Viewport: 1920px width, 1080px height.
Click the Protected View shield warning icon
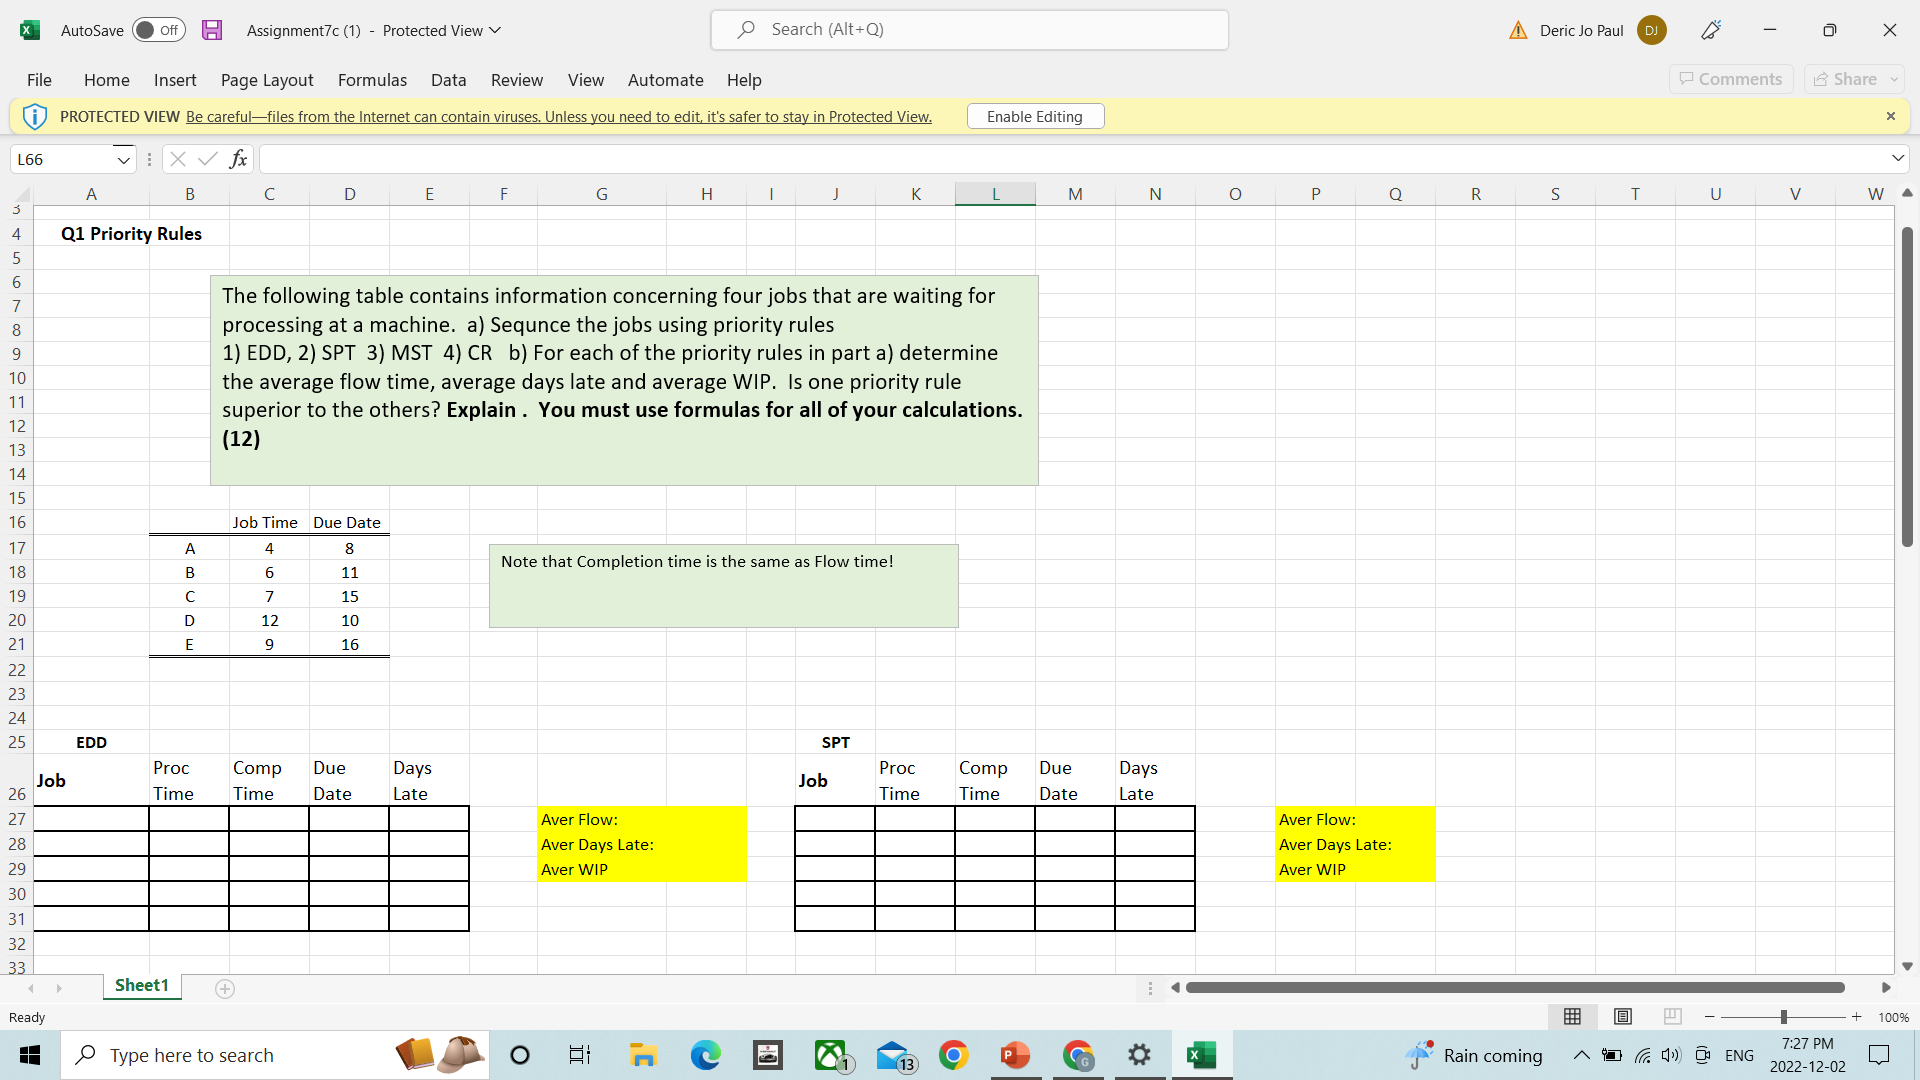34,116
